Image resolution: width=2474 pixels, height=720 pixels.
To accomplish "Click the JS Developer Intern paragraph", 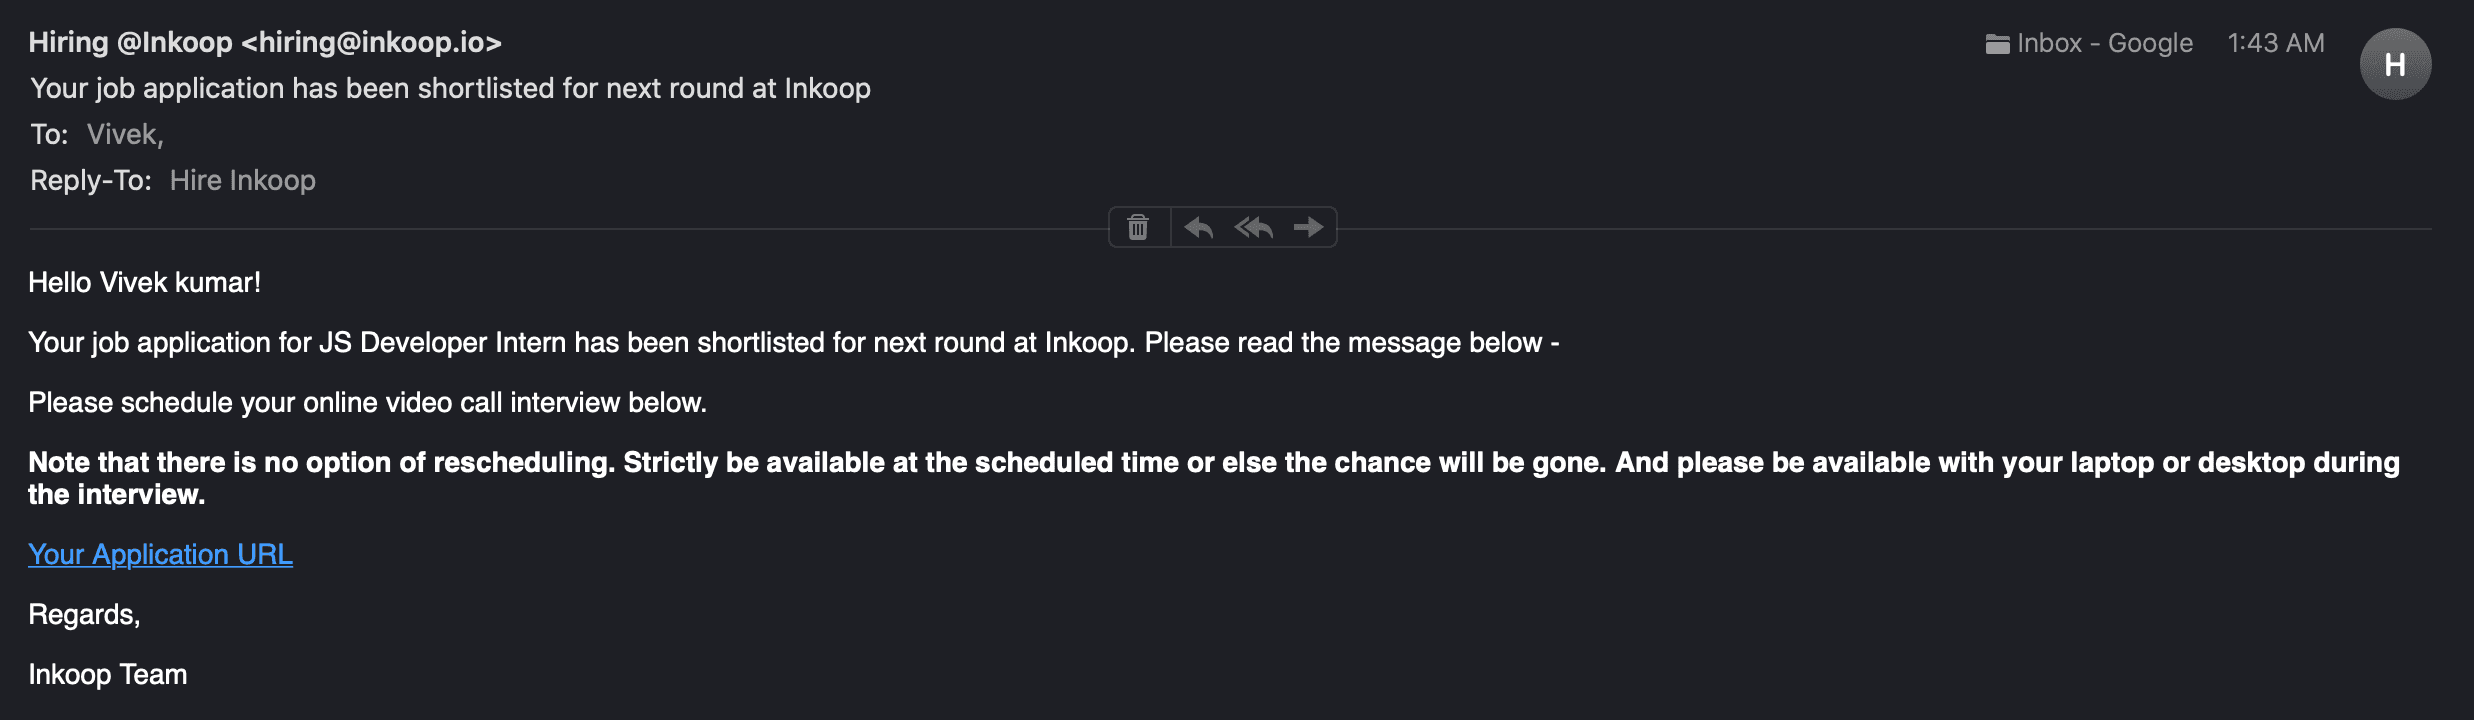I will [x=794, y=342].
